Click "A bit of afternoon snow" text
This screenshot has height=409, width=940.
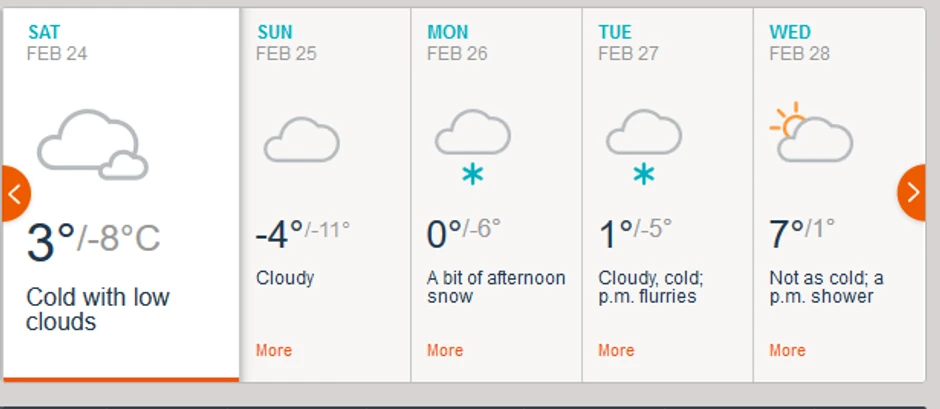pyautogui.click(x=496, y=286)
